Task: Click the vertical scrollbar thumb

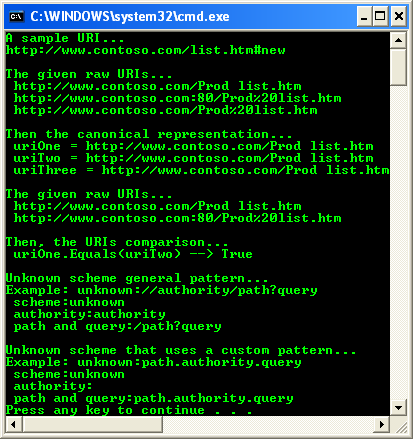Action: (398, 67)
